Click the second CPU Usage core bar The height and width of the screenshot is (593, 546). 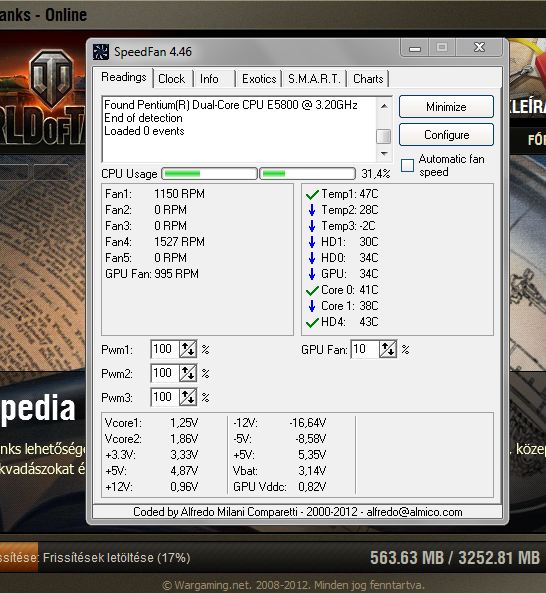[307, 174]
